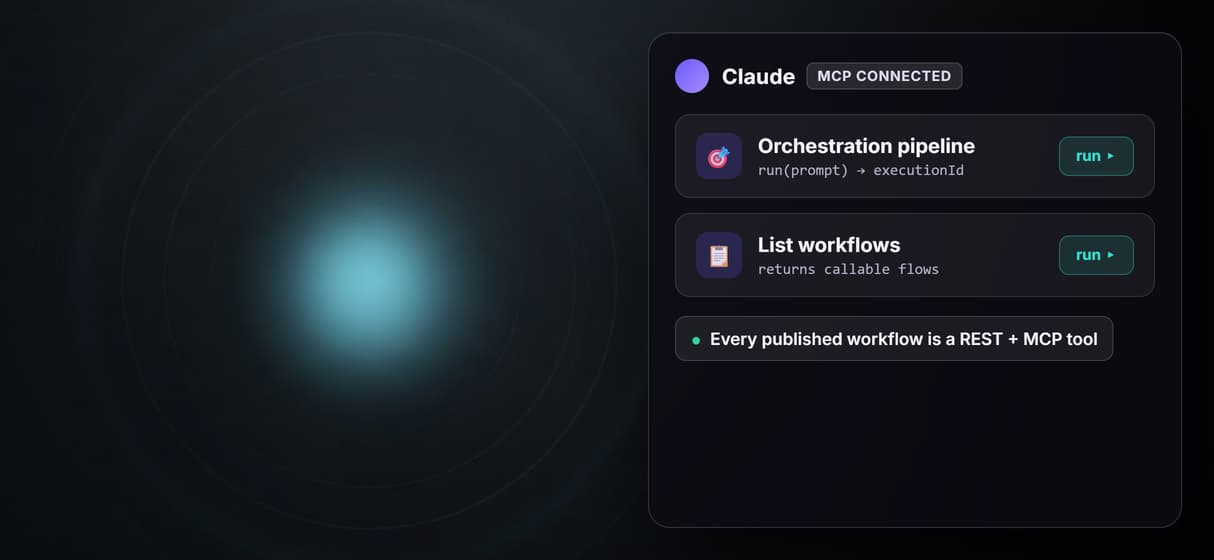
Task: Click the List workflows heading
Action: coord(829,245)
